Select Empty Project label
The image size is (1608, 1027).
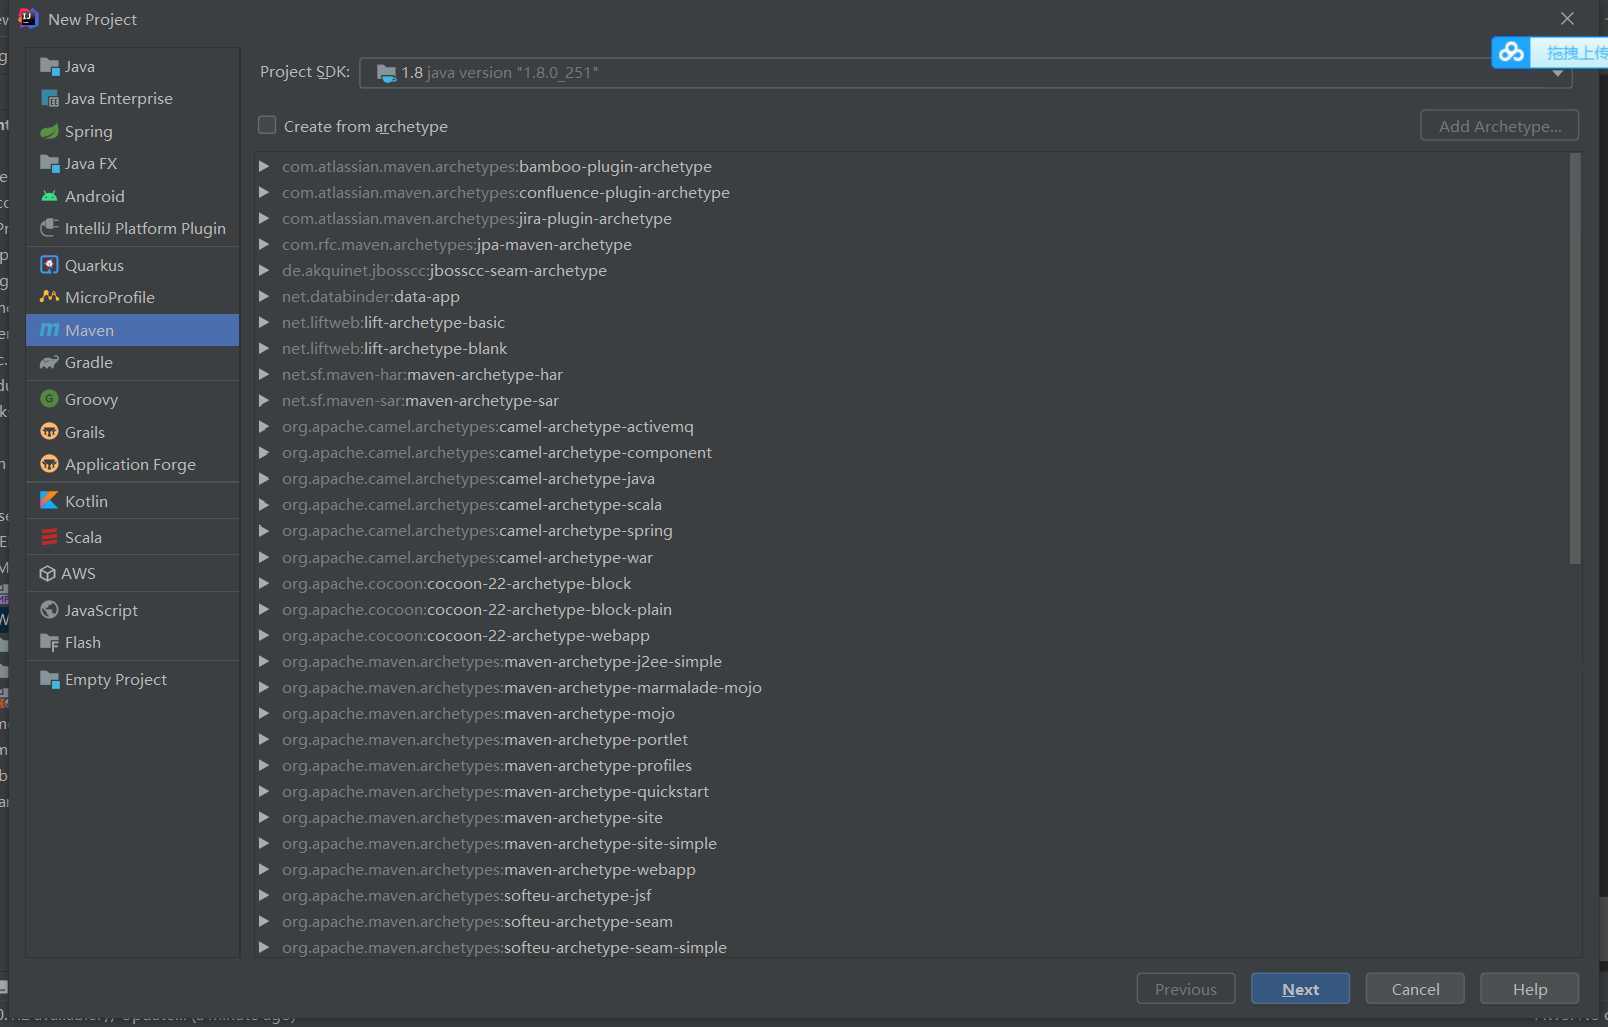click(116, 679)
